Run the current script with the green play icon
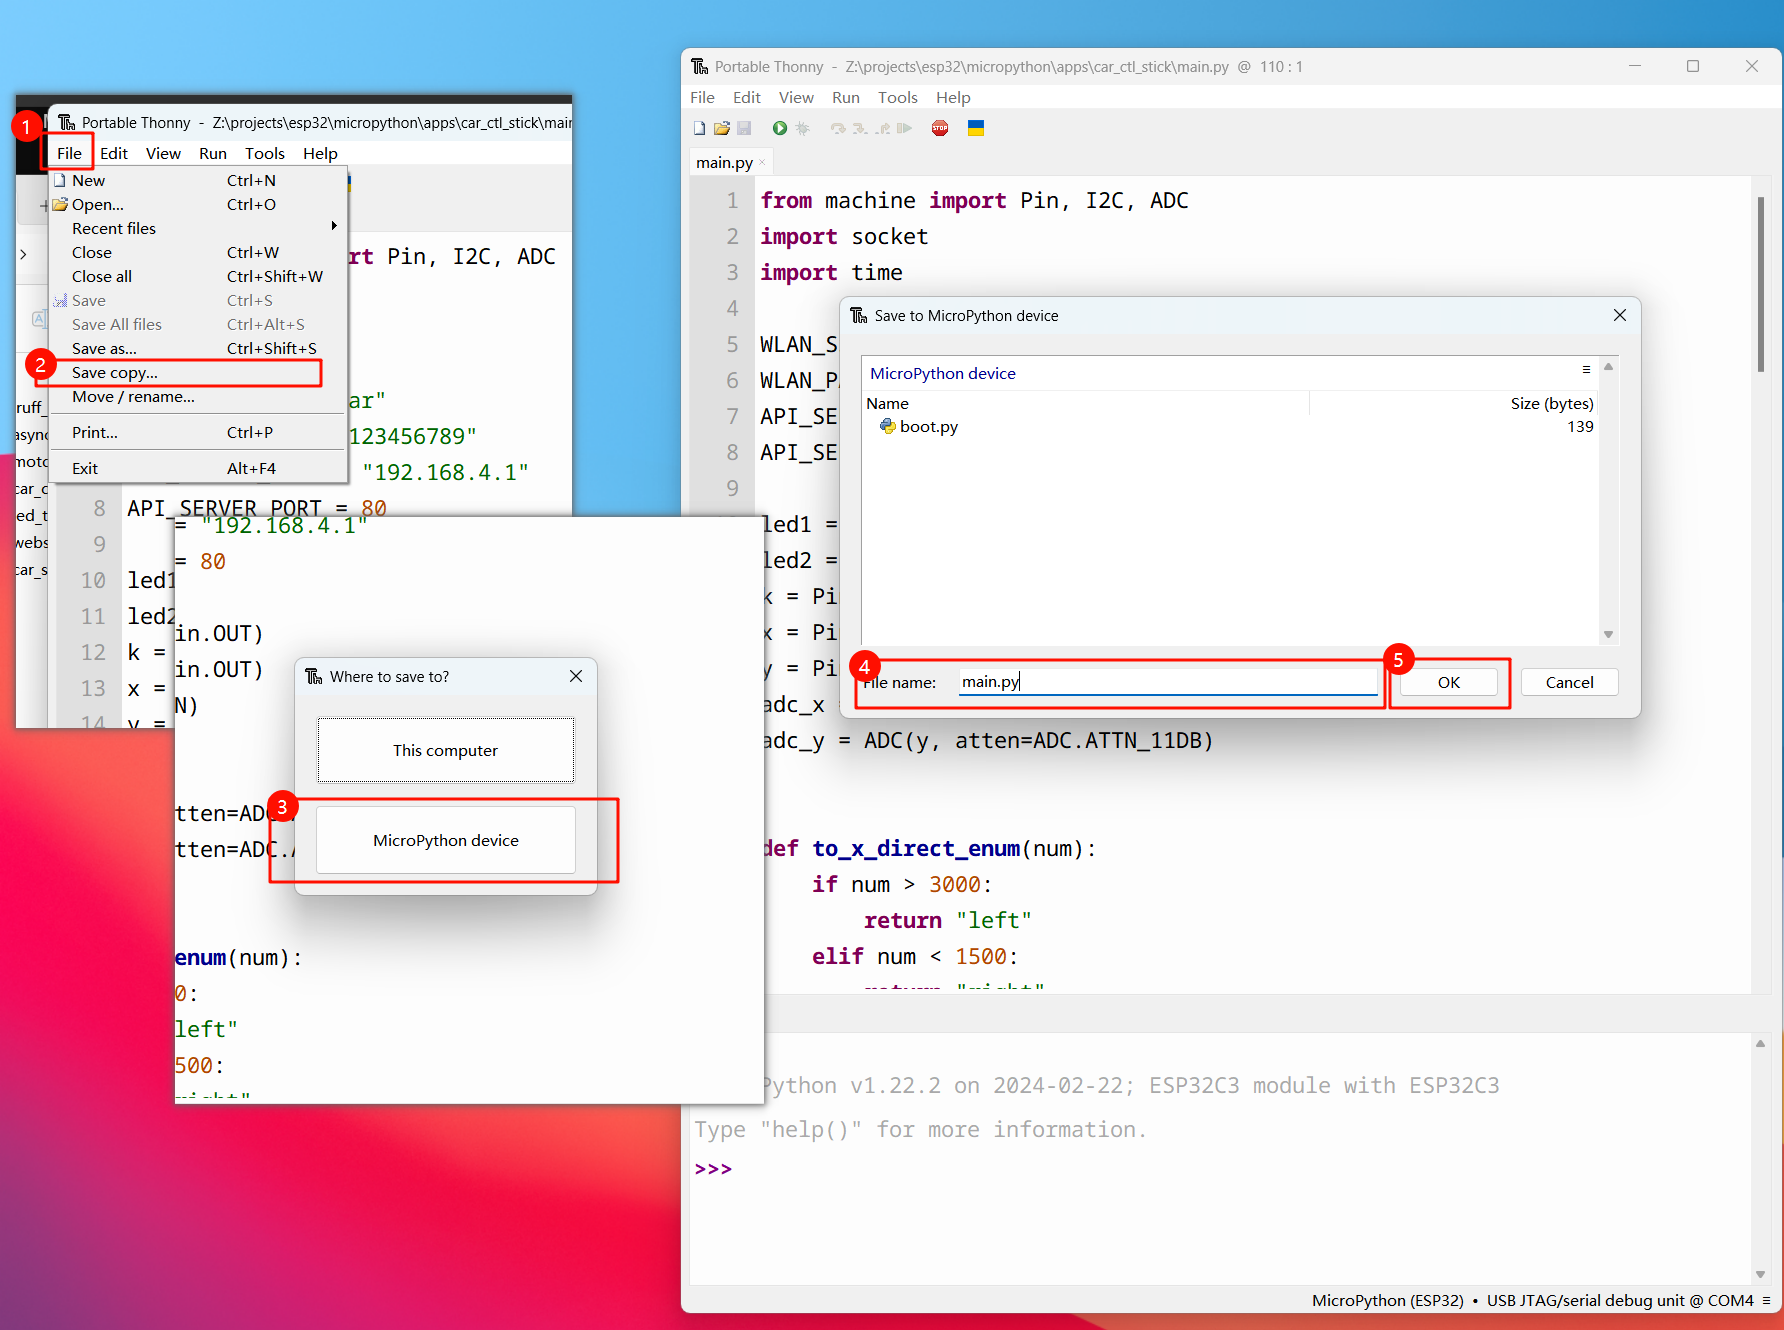This screenshot has width=1784, height=1330. [x=779, y=128]
